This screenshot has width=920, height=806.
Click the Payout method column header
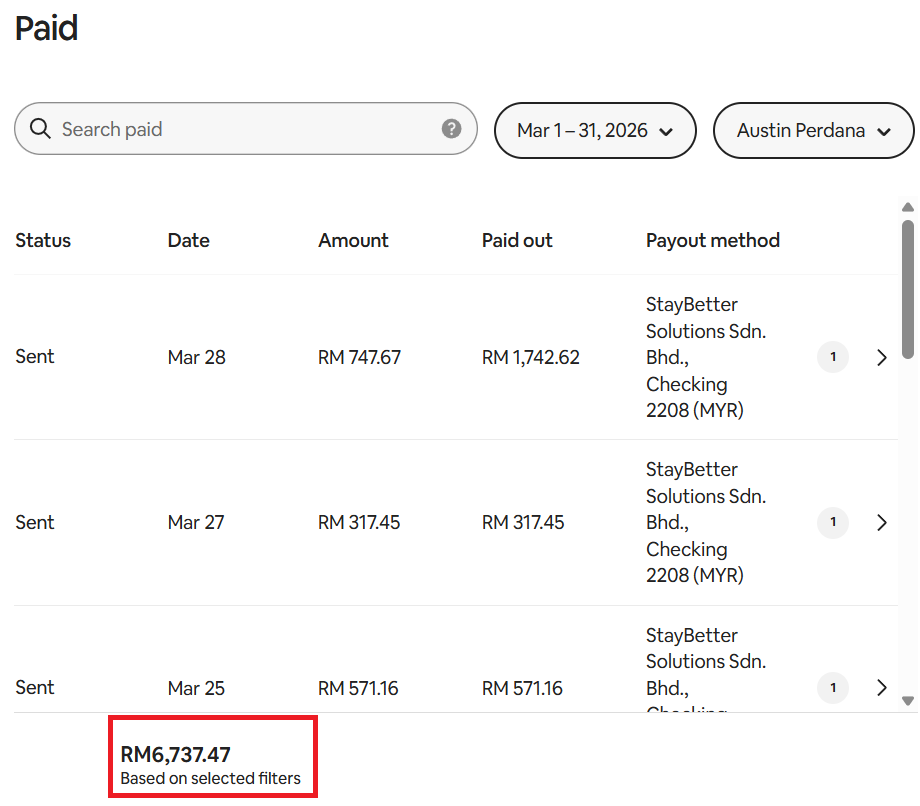(x=712, y=240)
